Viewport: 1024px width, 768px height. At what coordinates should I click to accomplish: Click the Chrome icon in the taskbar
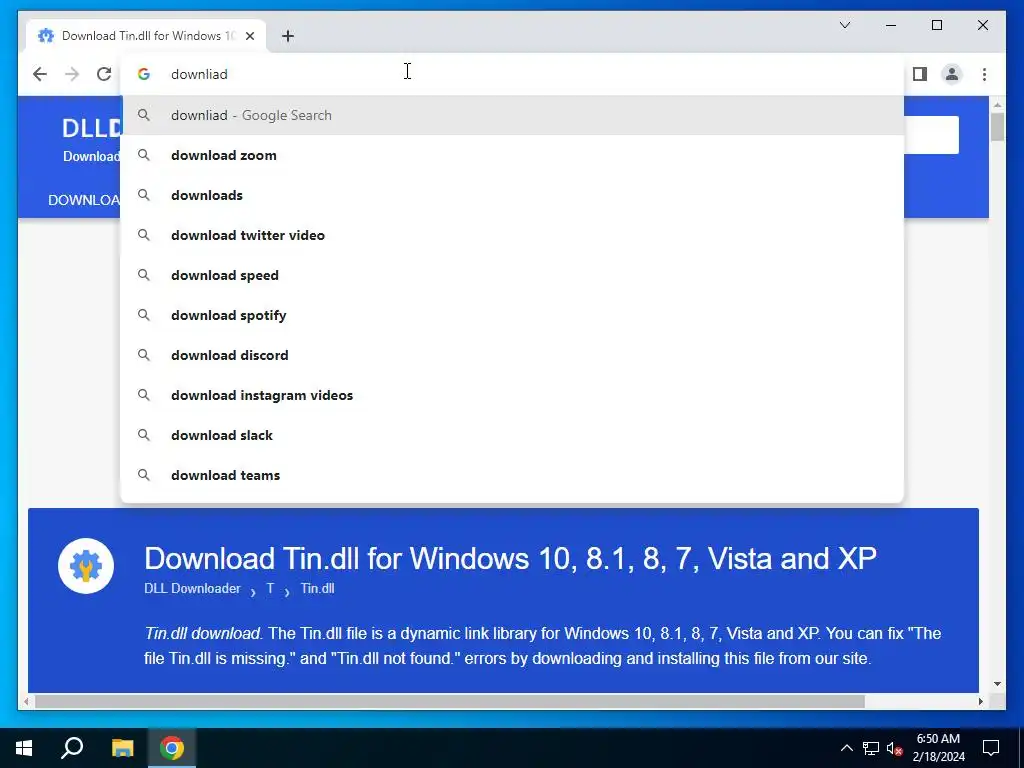pyautogui.click(x=172, y=748)
